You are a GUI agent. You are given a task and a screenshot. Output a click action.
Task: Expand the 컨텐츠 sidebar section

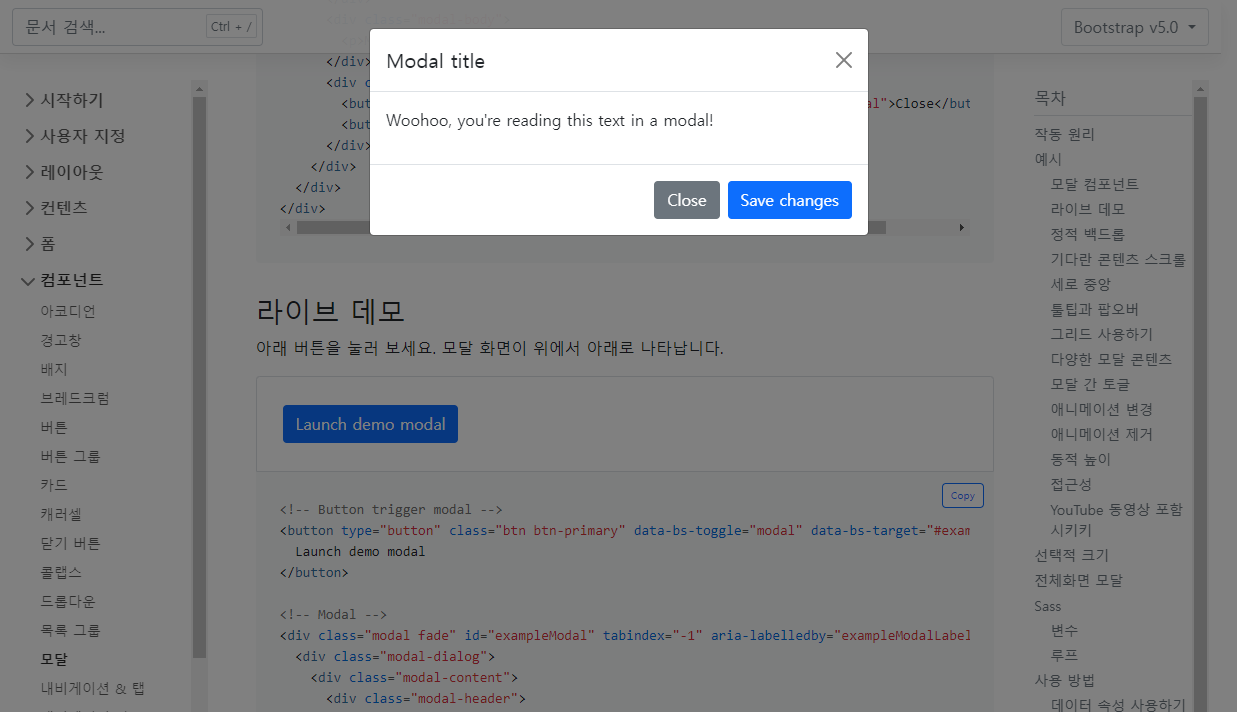tap(55, 208)
